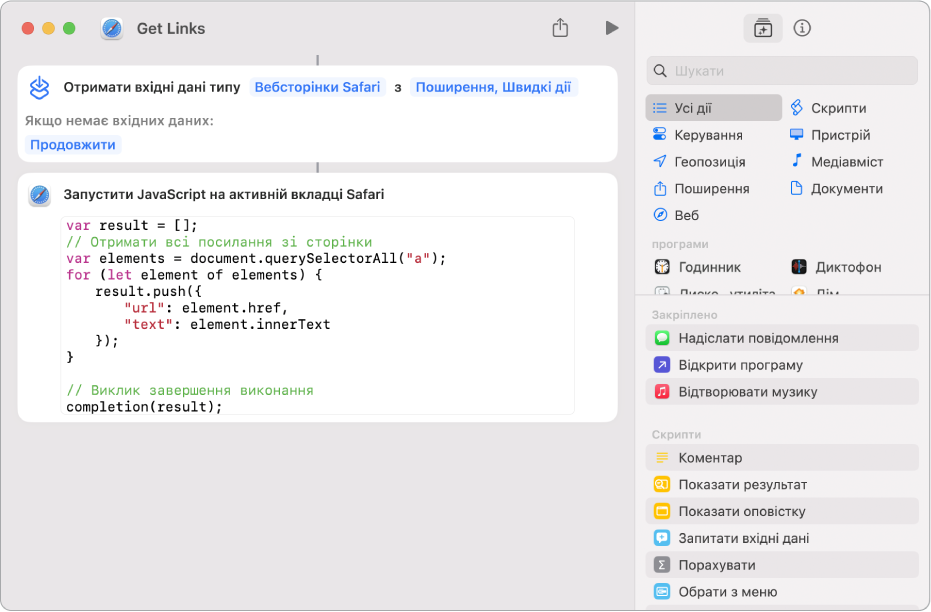Click the completion(result); code line
Screen dimensions: 931x612
tap(144, 407)
